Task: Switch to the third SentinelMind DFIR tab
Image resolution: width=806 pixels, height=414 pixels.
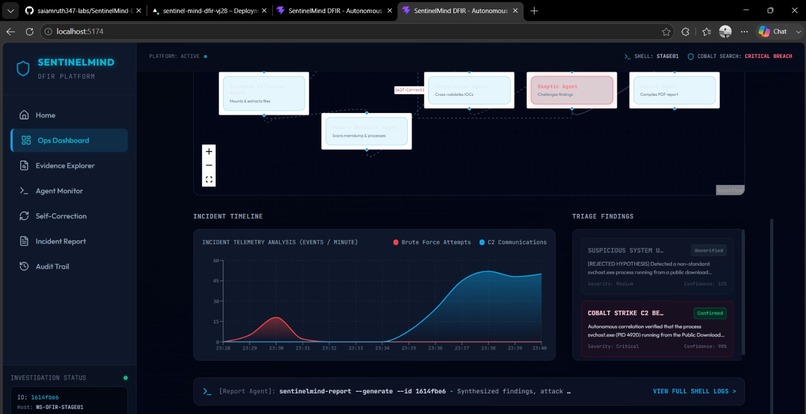Action: coord(335,10)
